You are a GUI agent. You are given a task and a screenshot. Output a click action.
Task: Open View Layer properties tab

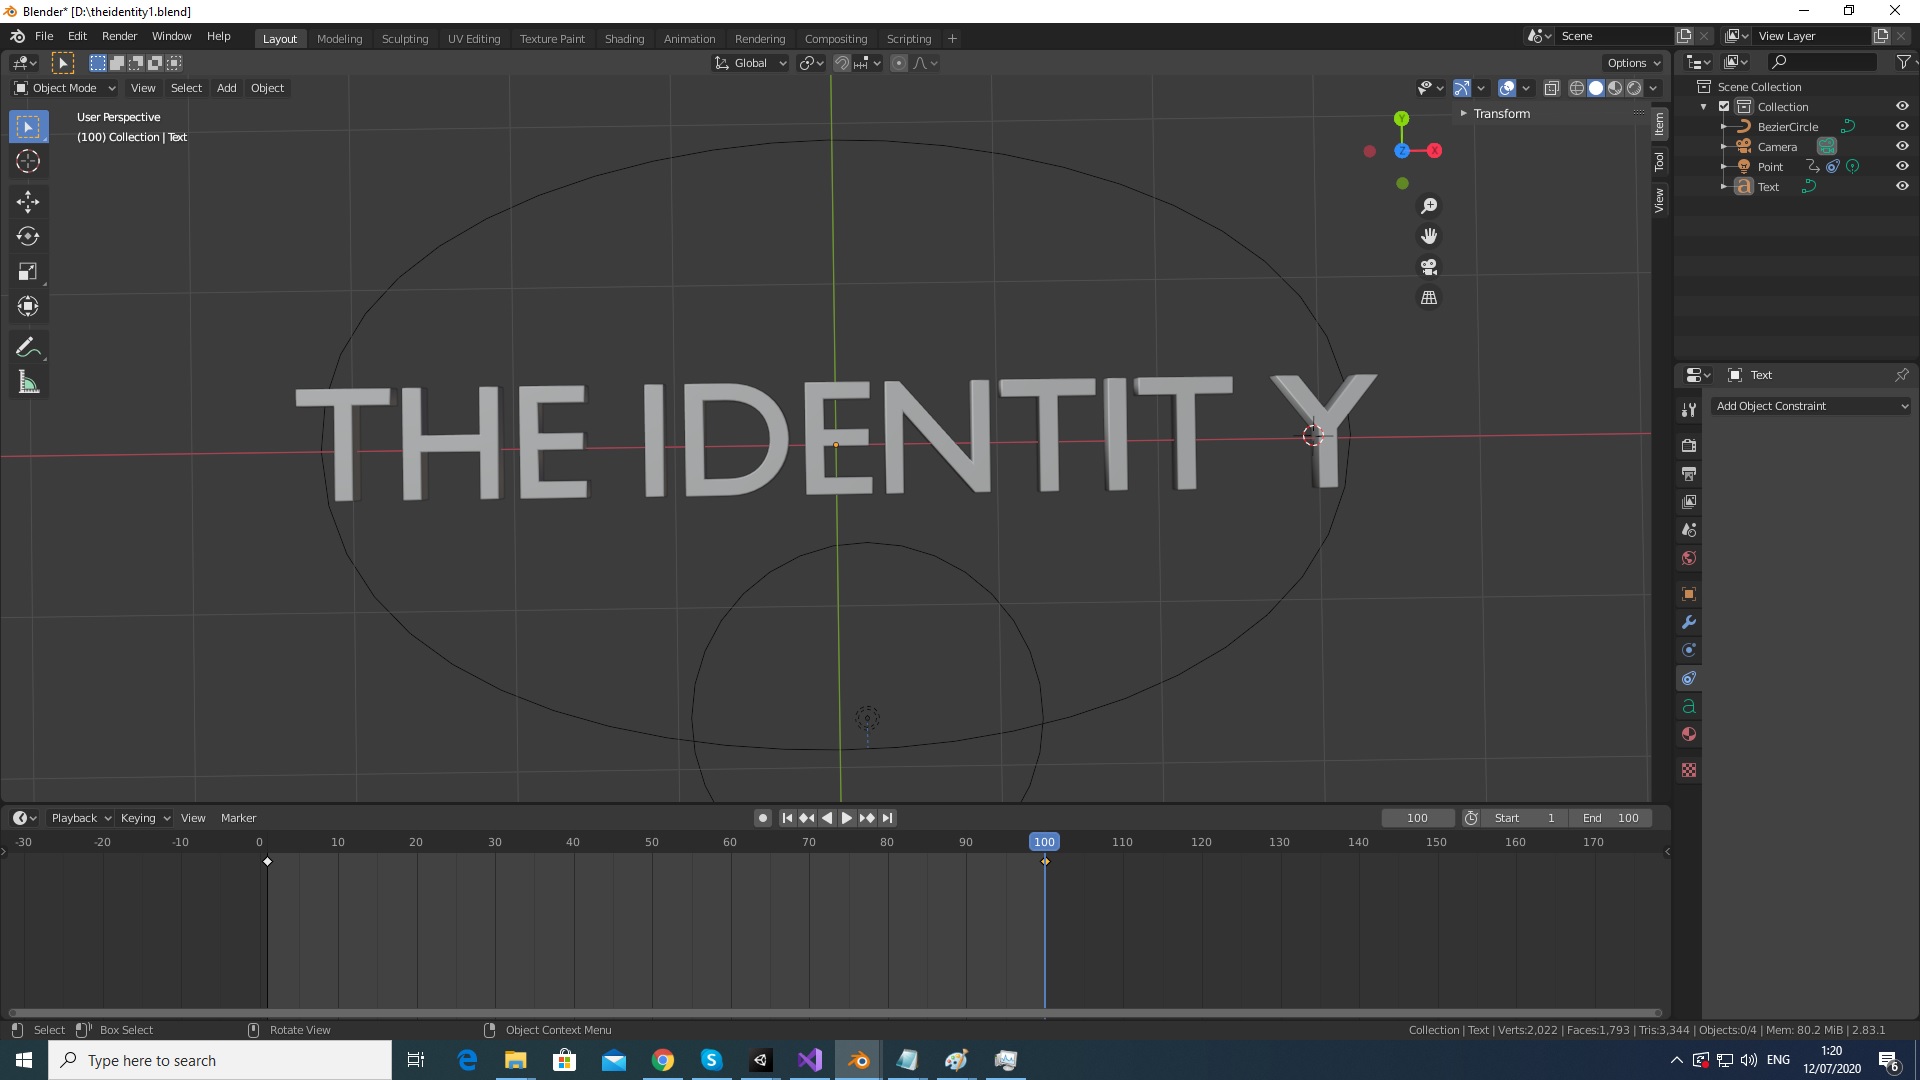click(1689, 501)
